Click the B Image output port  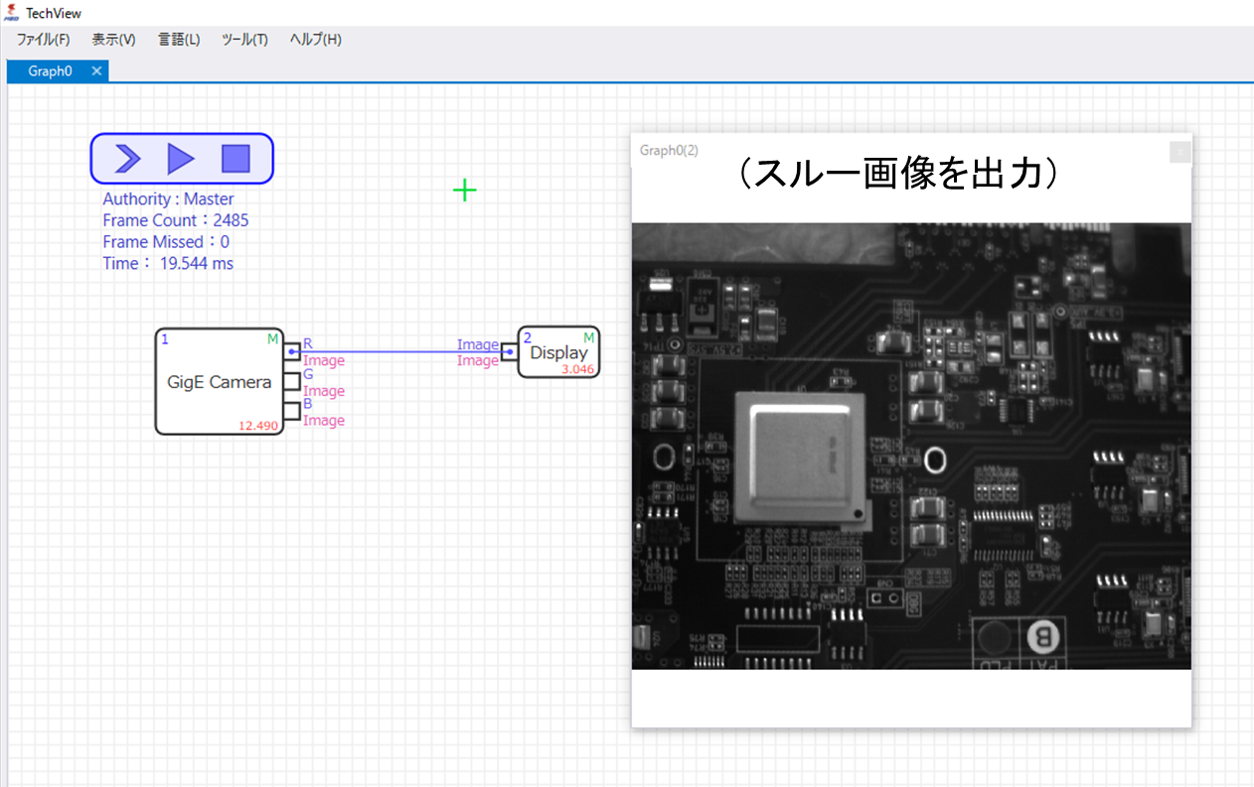292,412
